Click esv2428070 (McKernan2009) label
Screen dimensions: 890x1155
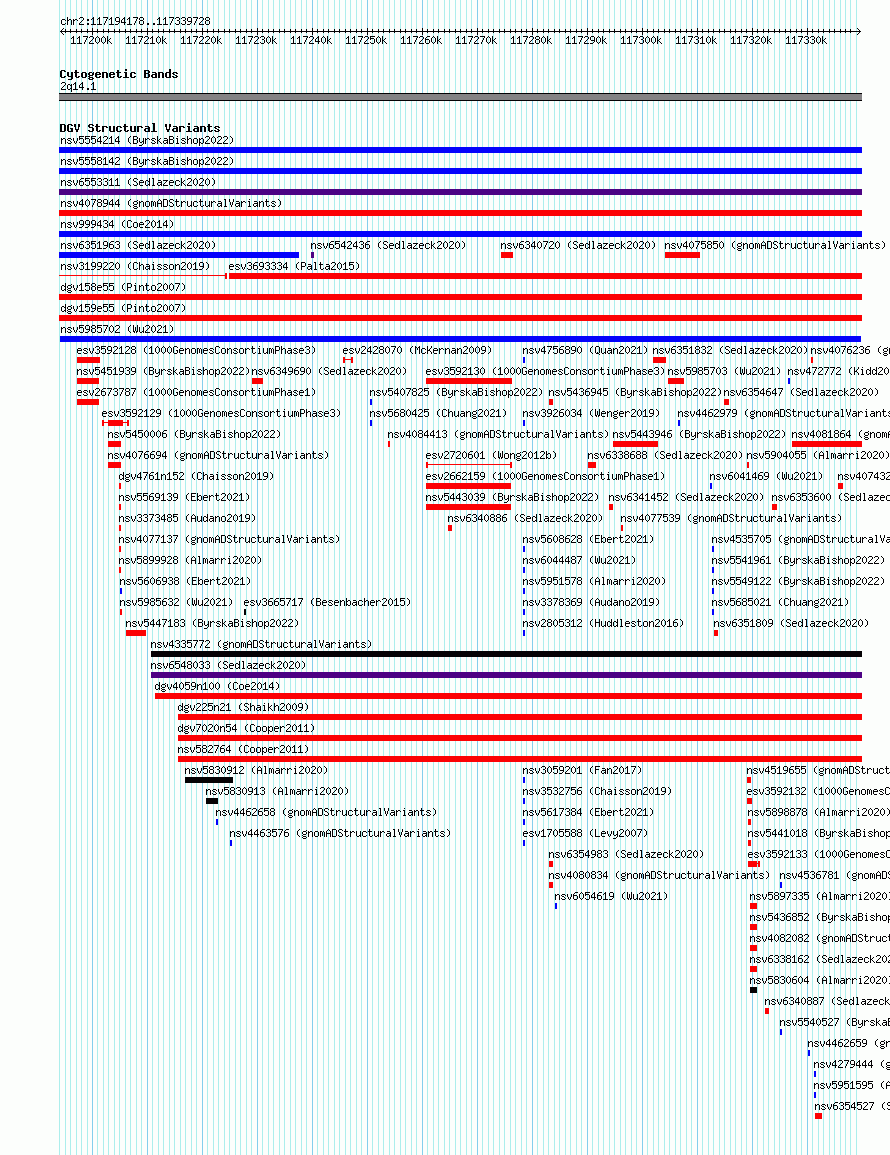(417, 350)
